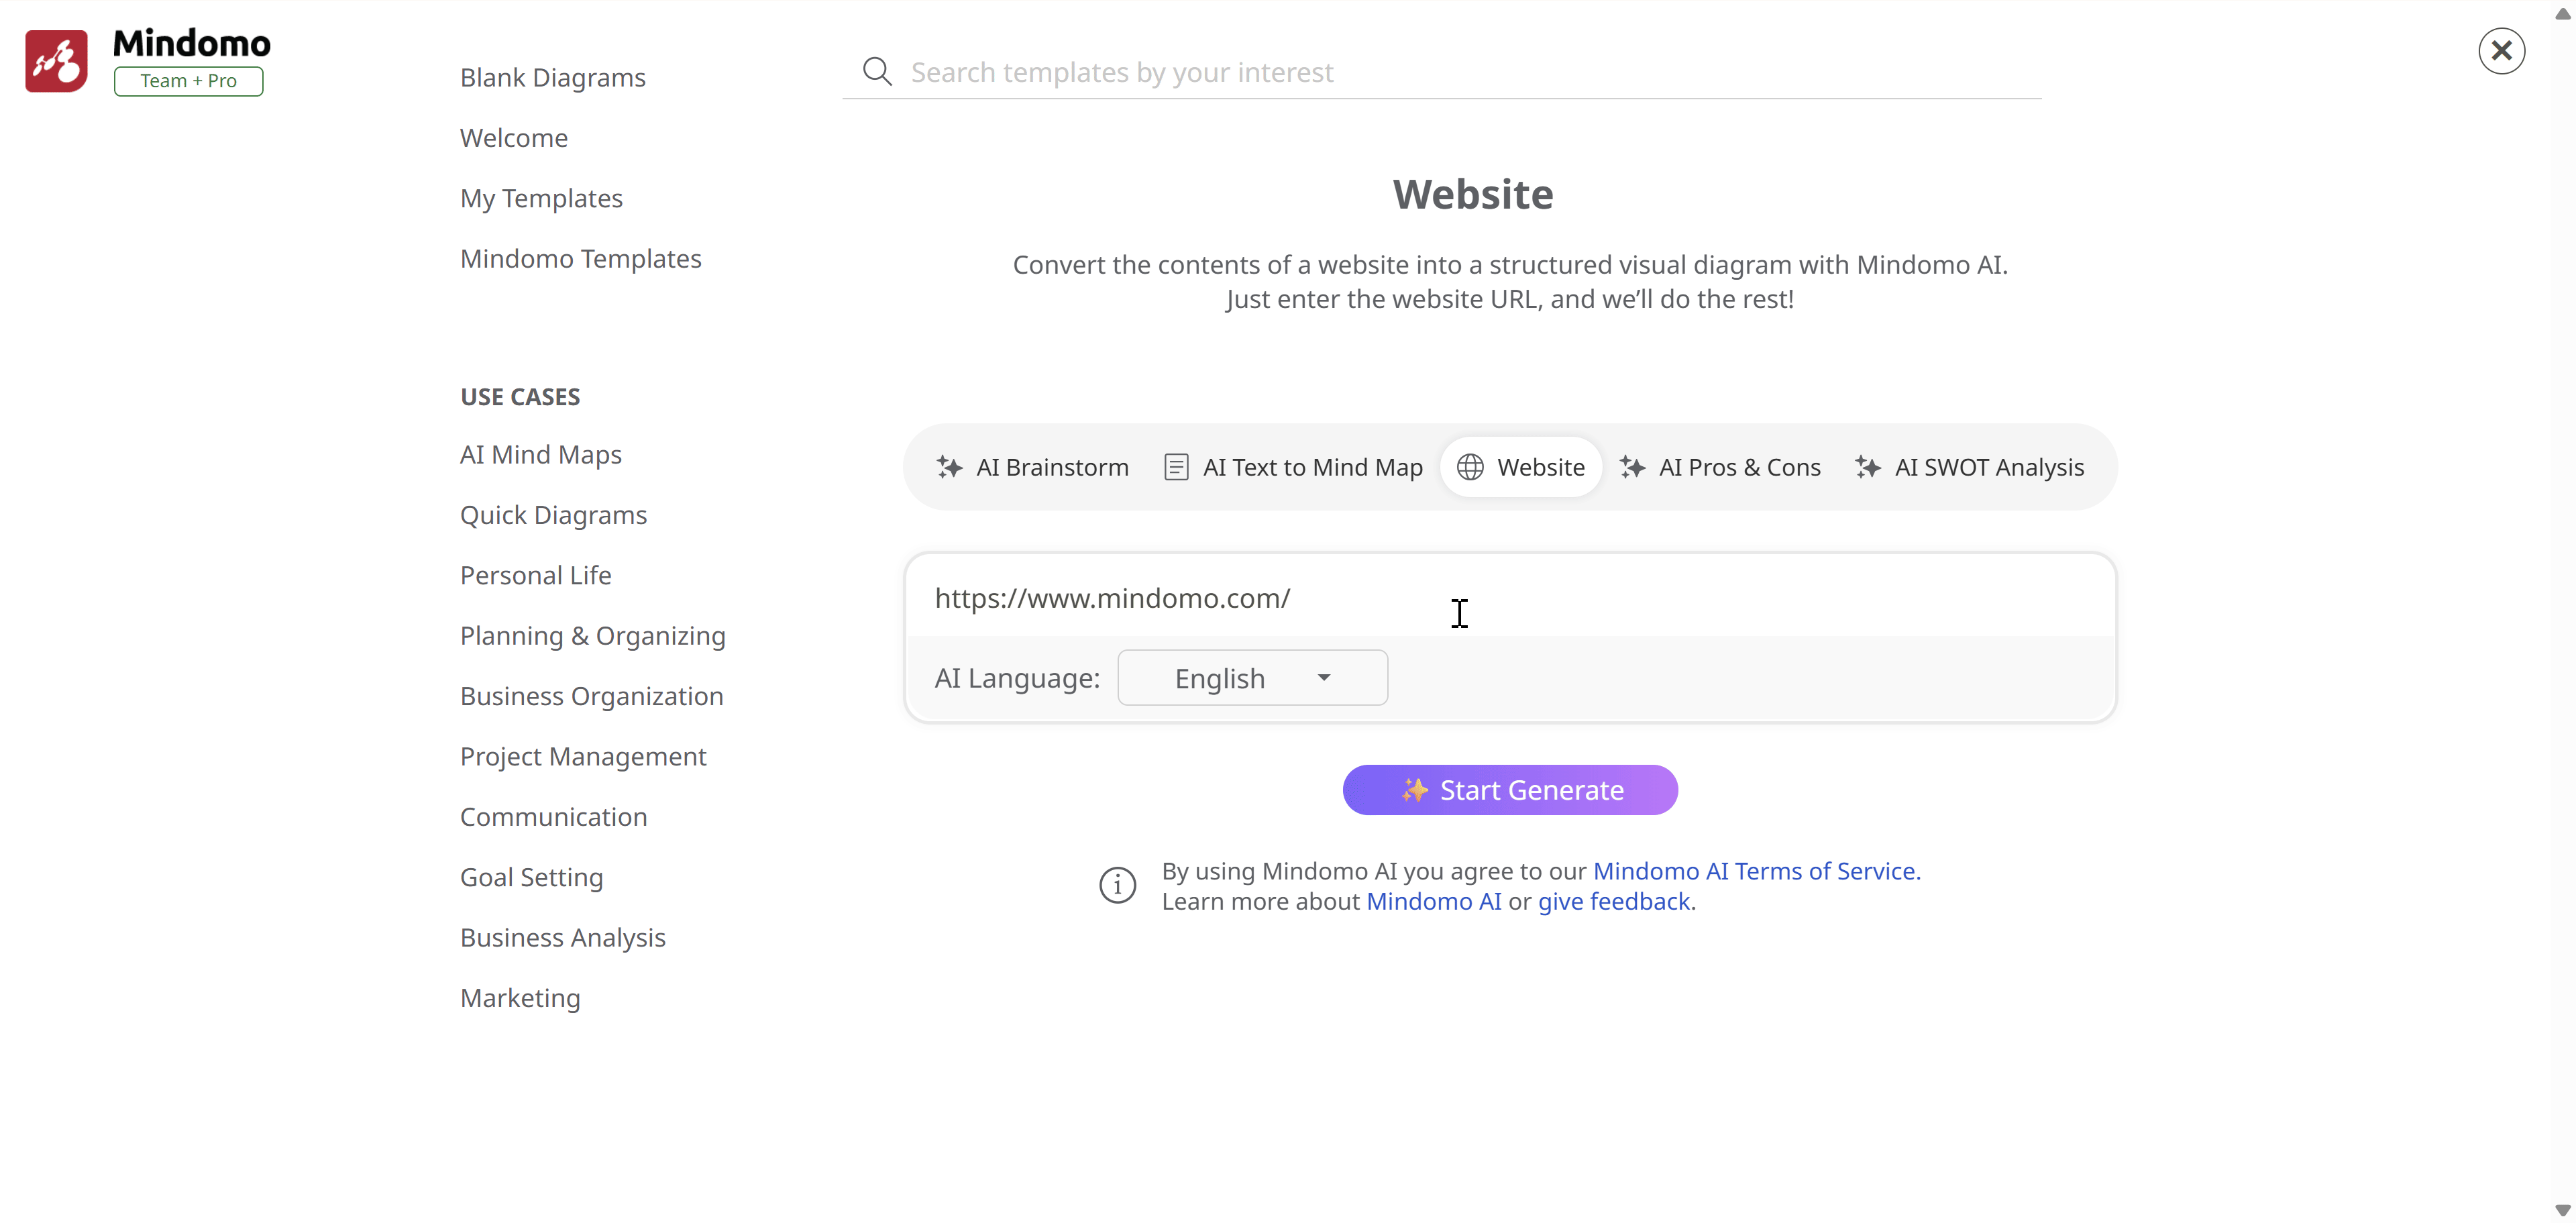Select Project Management use case
The image size is (2576, 1223).
[583, 757]
